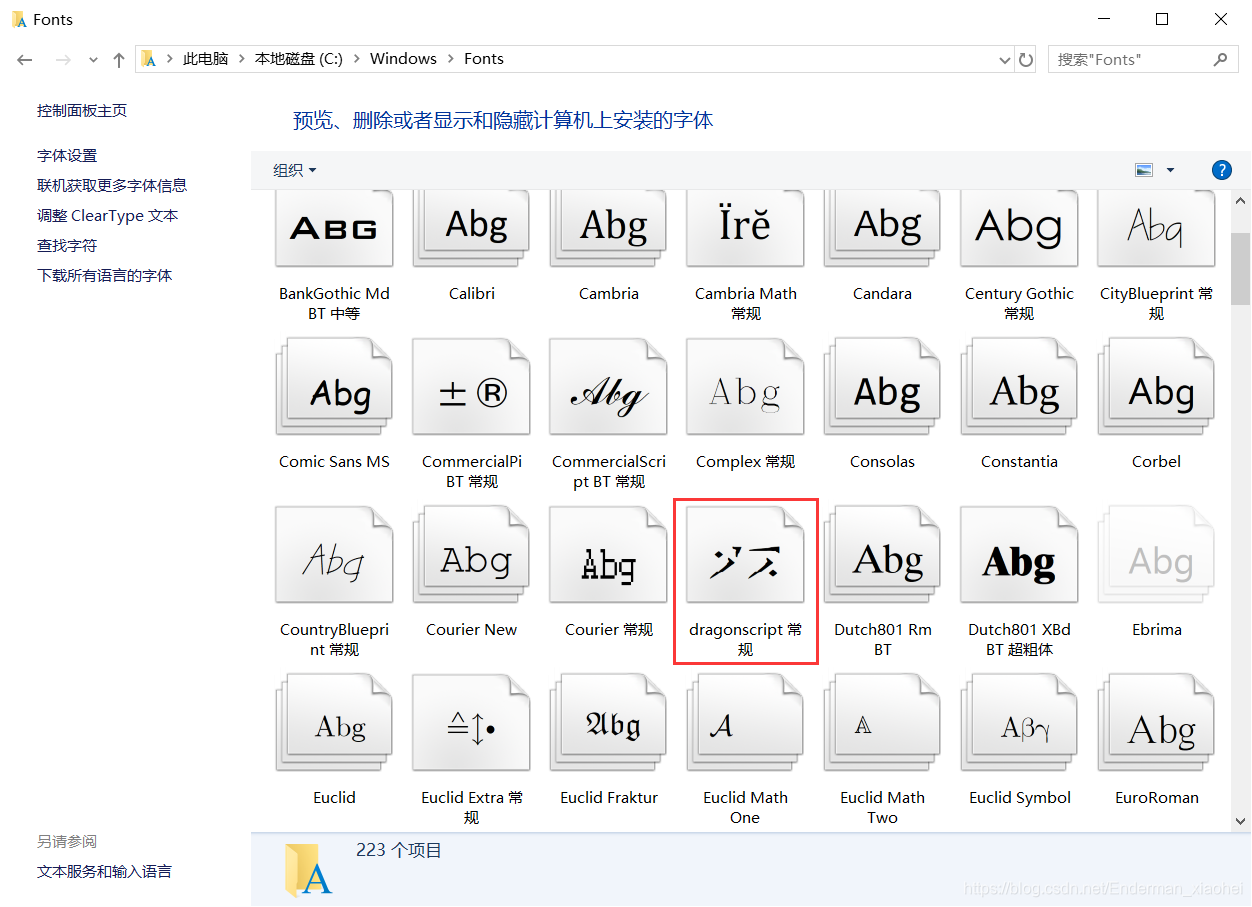Open 控制面板主页 link

[82, 111]
